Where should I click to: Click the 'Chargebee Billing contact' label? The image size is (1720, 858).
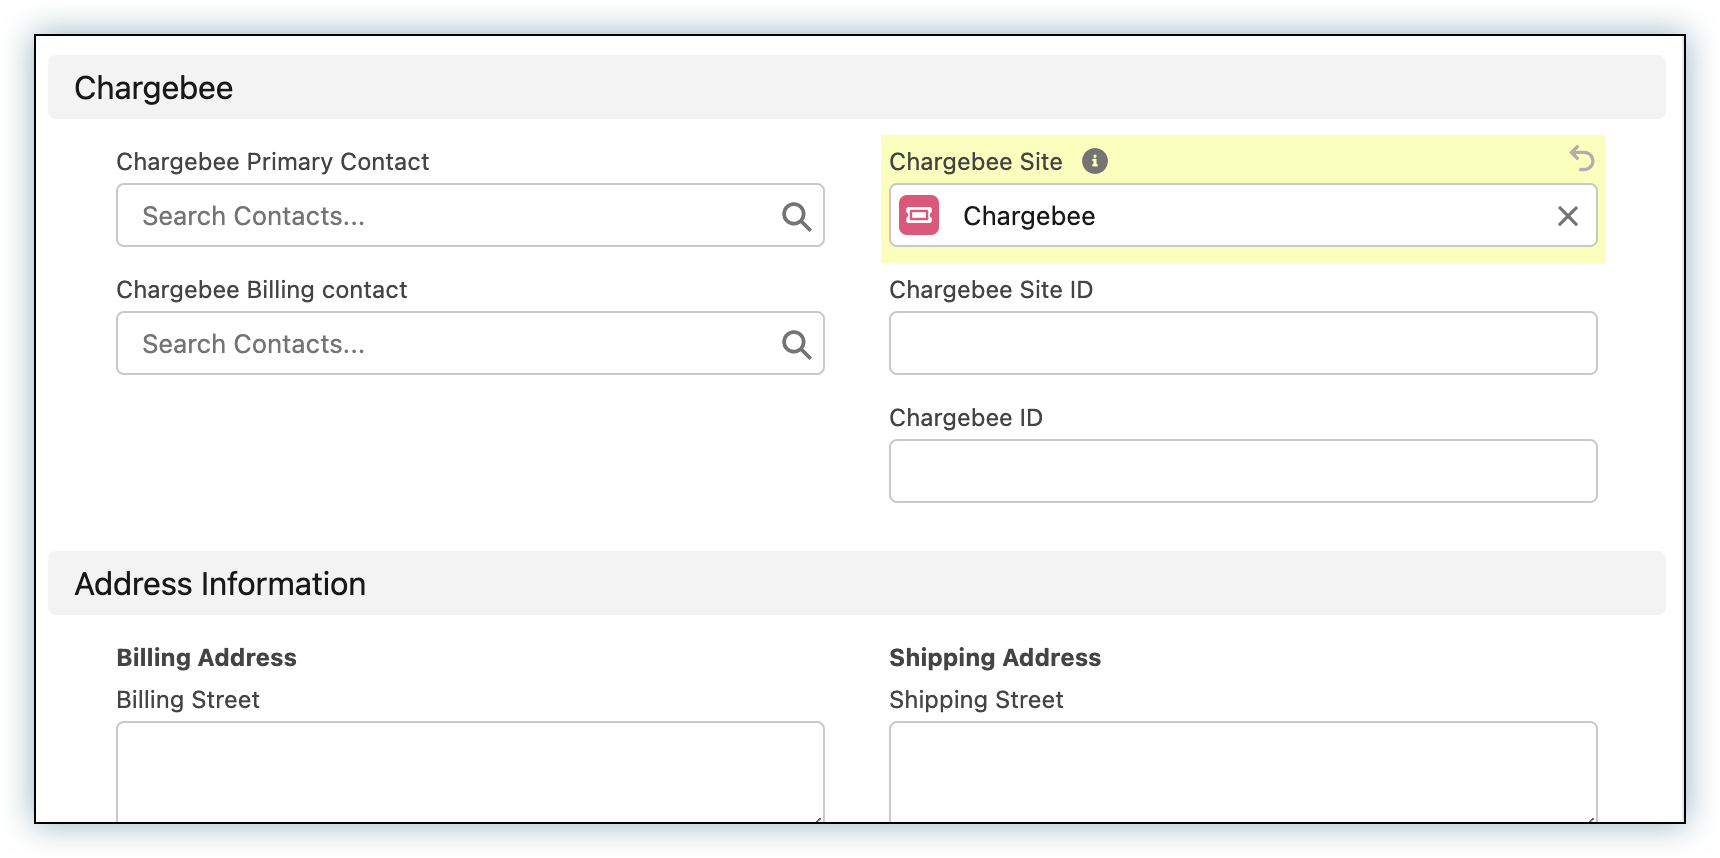pos(262,290)
